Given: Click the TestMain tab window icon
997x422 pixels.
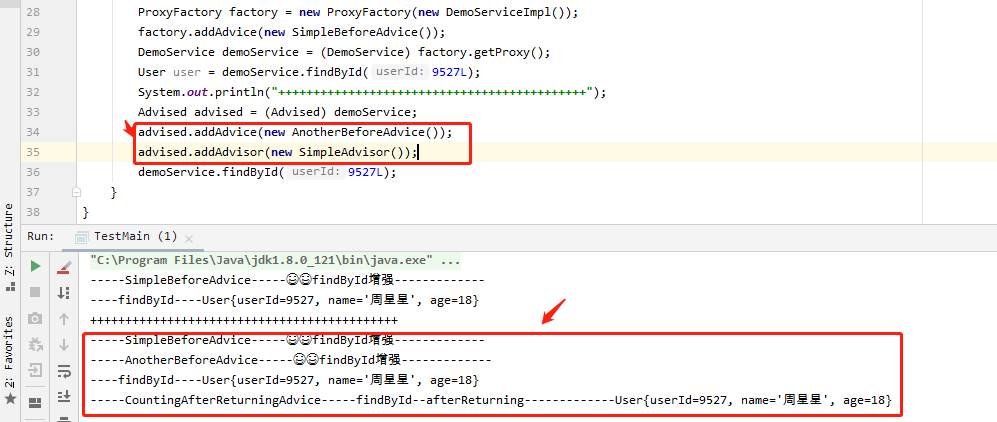Looking at the screenshot, I should (x=81, y=237).
